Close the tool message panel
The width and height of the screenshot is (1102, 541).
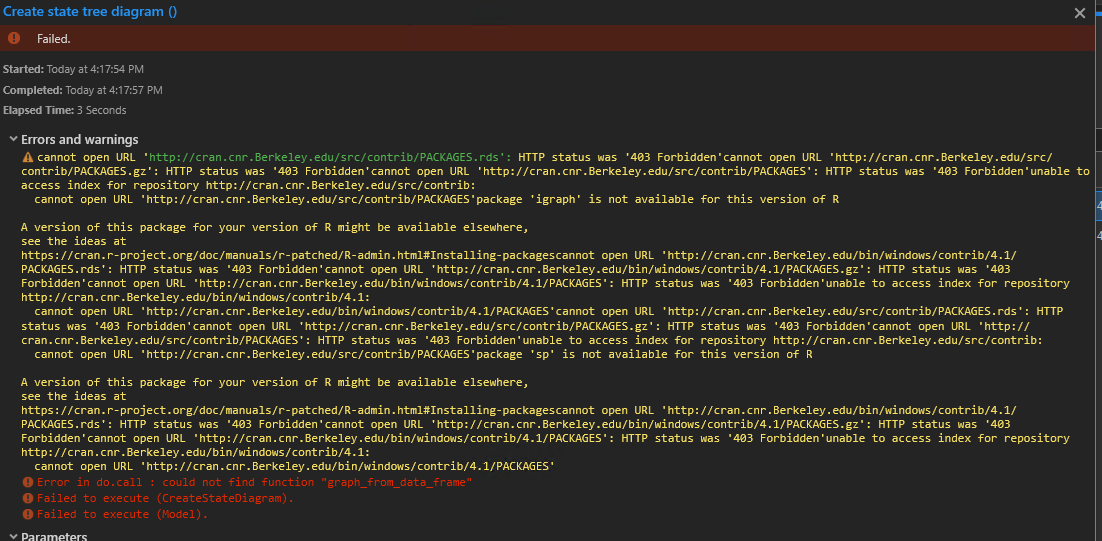point(1080,13)
